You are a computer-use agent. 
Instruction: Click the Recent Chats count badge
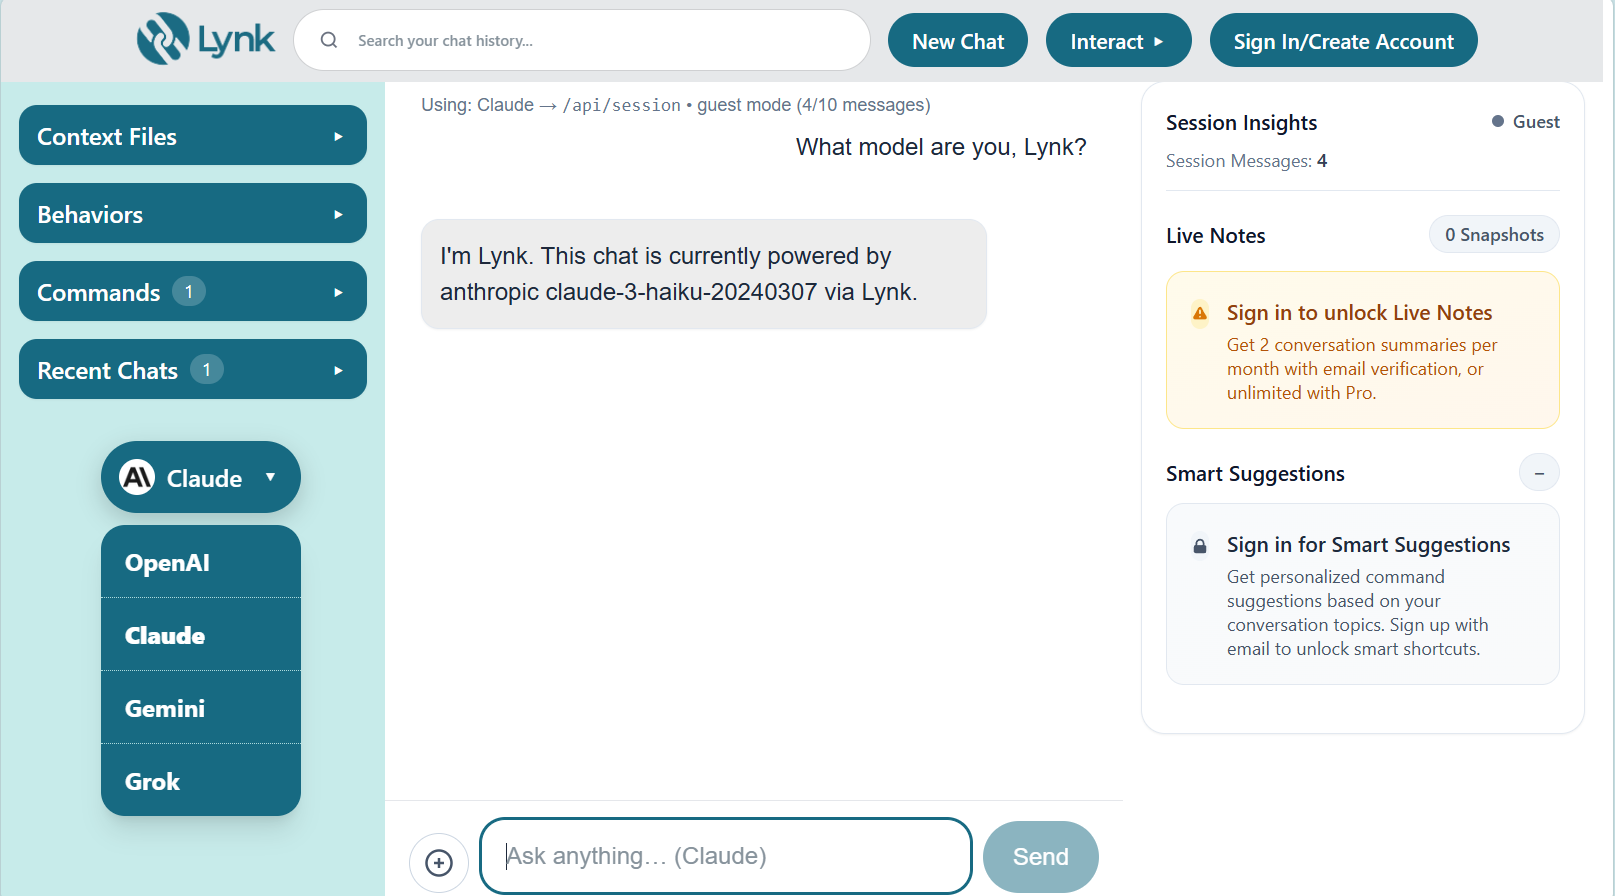pyautogui.click(x=207, y=369)
